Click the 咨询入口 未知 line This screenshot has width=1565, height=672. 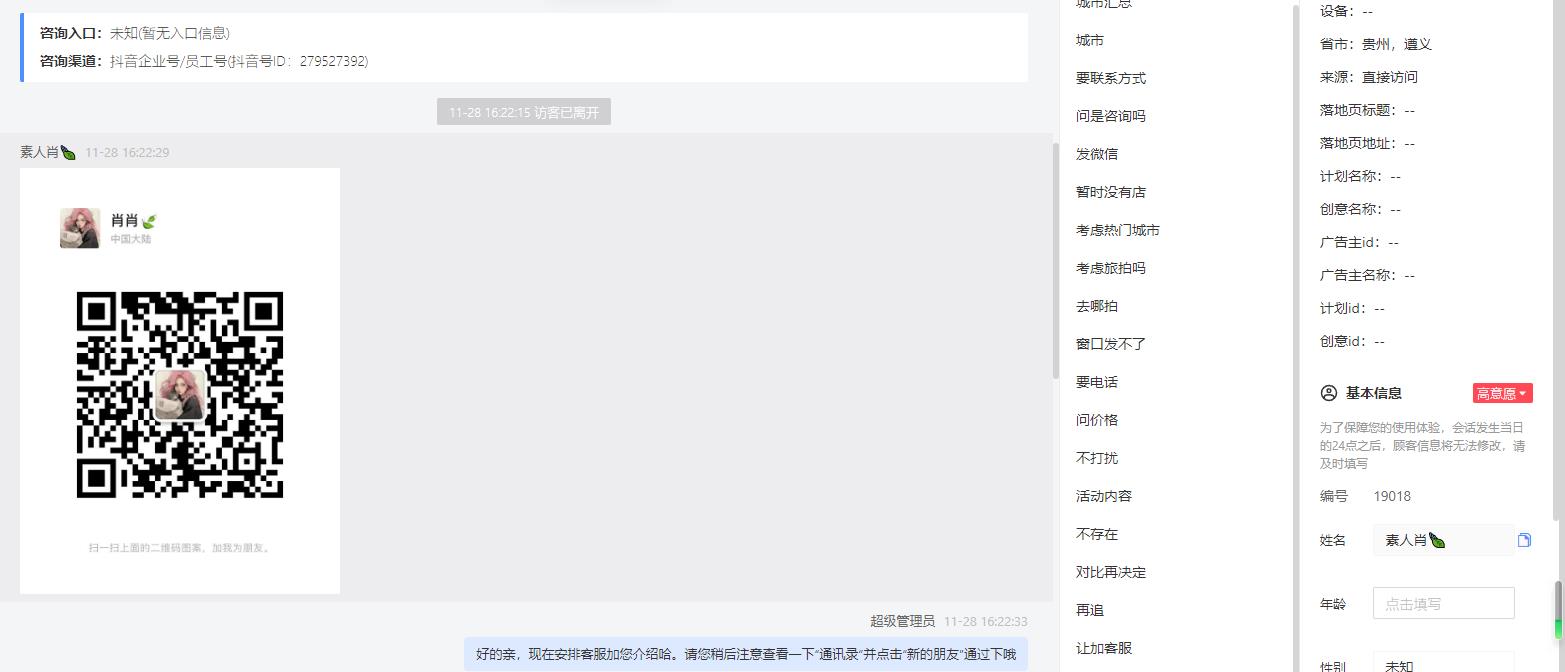tap(135, 33)
